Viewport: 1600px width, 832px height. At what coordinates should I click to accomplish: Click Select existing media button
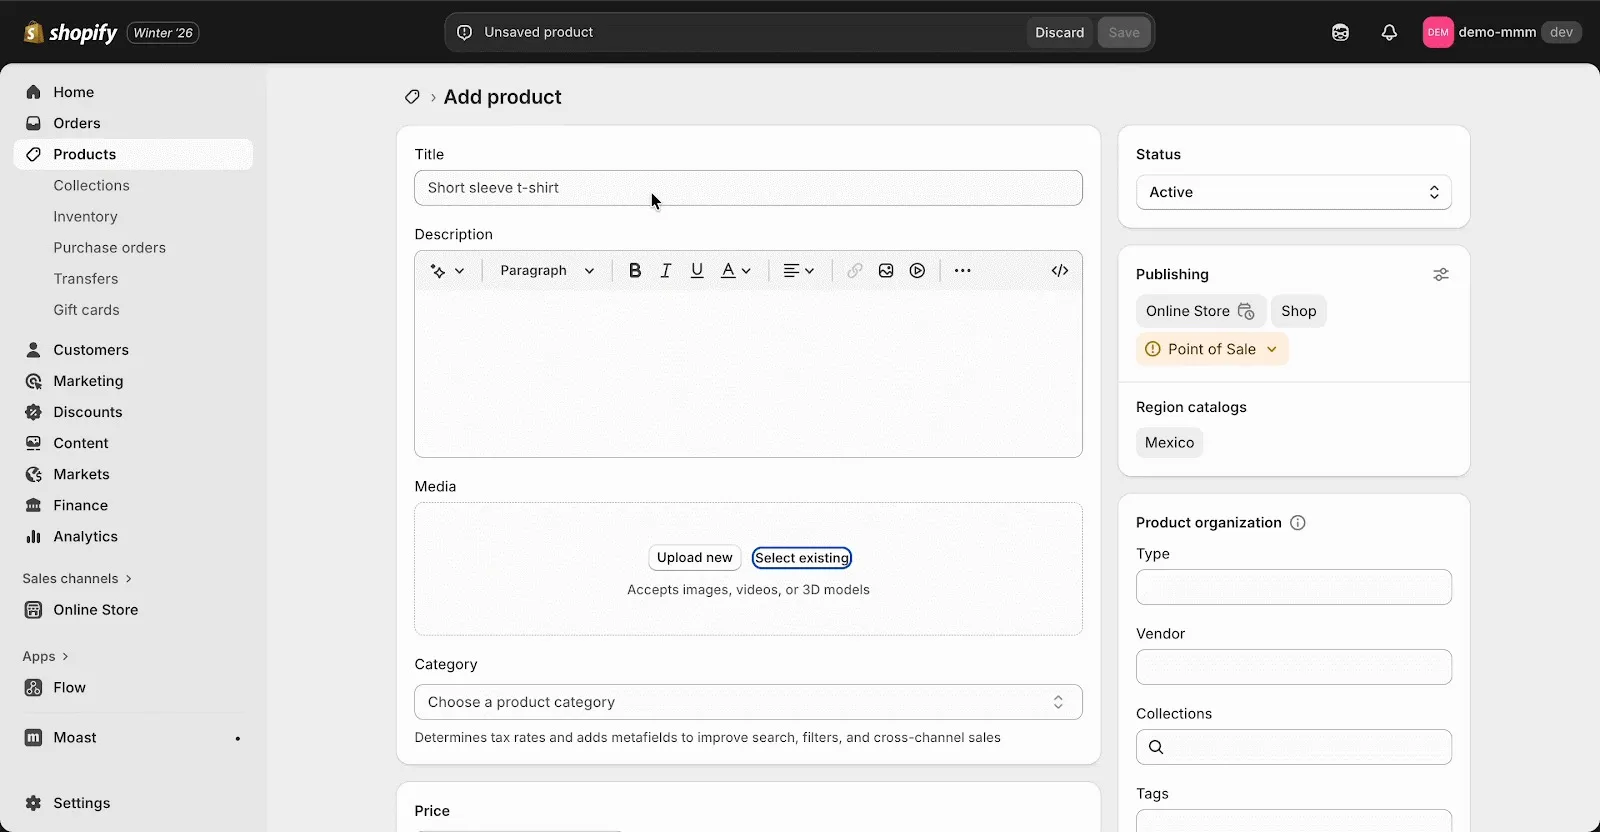[802, 558]
